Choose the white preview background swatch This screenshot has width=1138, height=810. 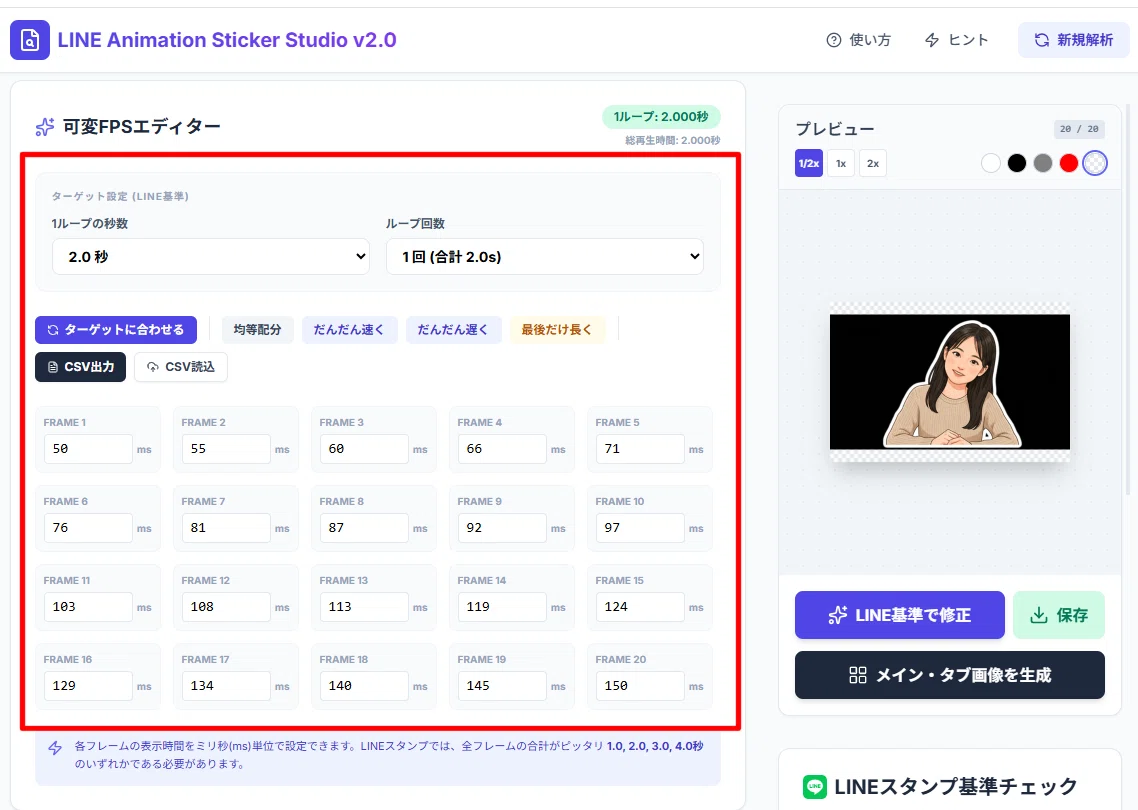coord(991,163)
